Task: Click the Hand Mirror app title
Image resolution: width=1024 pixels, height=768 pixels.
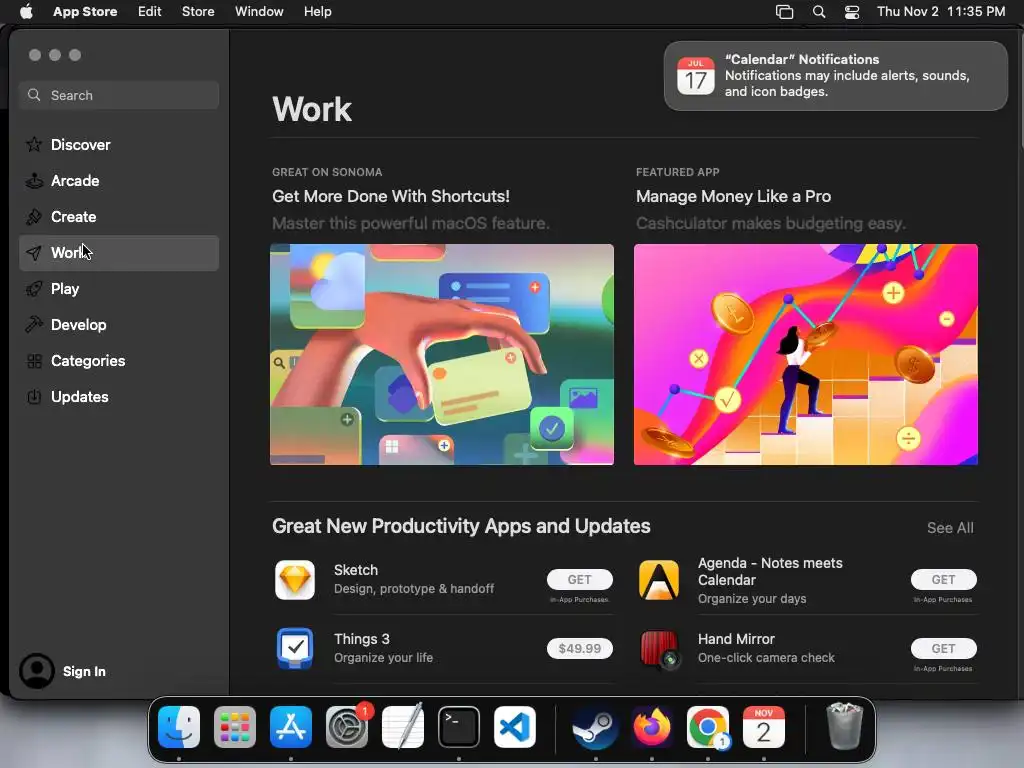Action: [736, 639]
